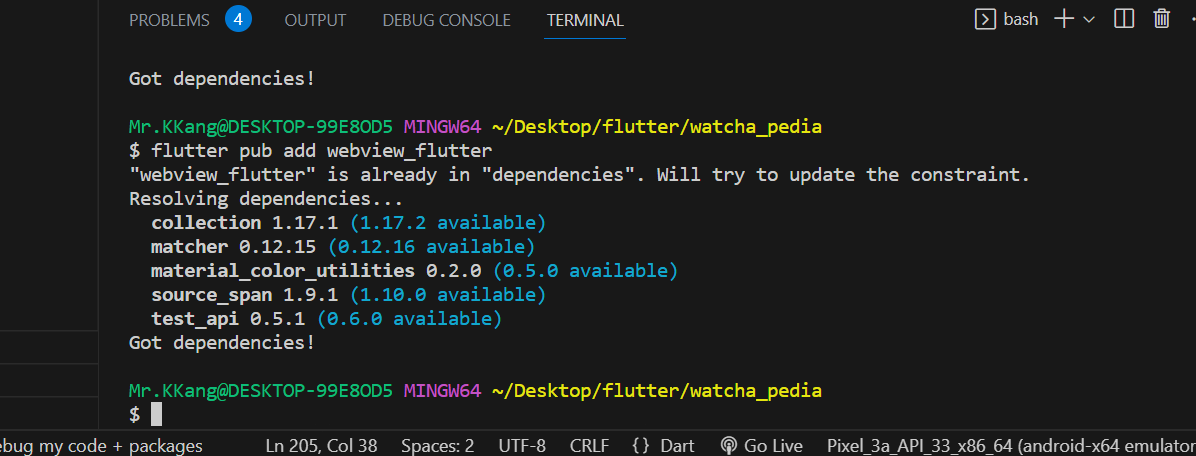Viewport: 1196px width, 456px height.
Task: Switch to the DEBUG CONSOLE tab
Action: pyautogui.click(x=446, y=21)
